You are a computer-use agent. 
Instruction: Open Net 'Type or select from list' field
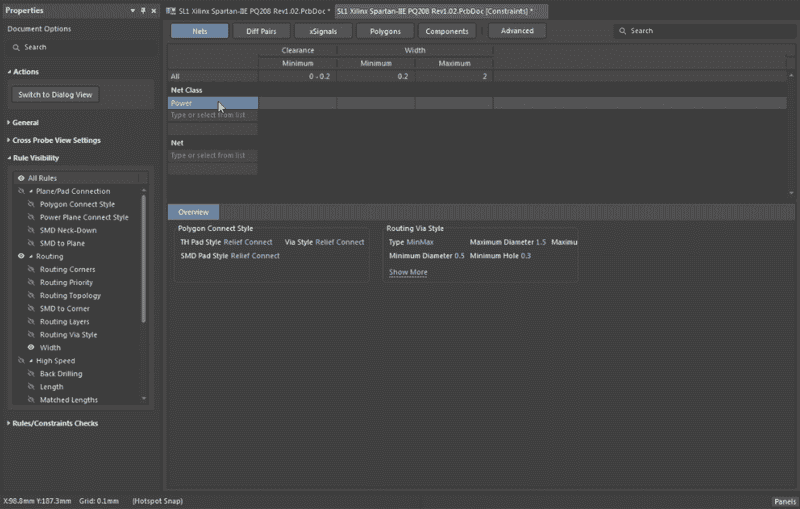coord(213,156)
